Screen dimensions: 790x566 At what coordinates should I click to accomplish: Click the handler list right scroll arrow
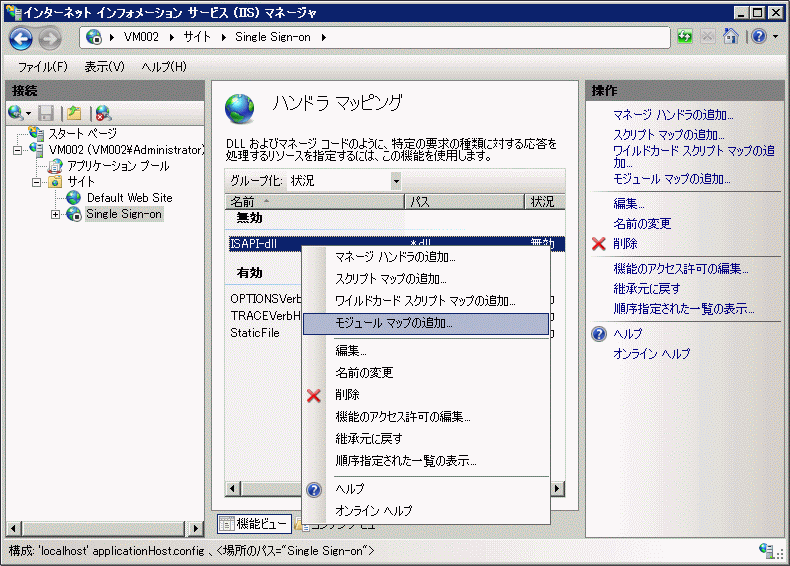(557, 488)
